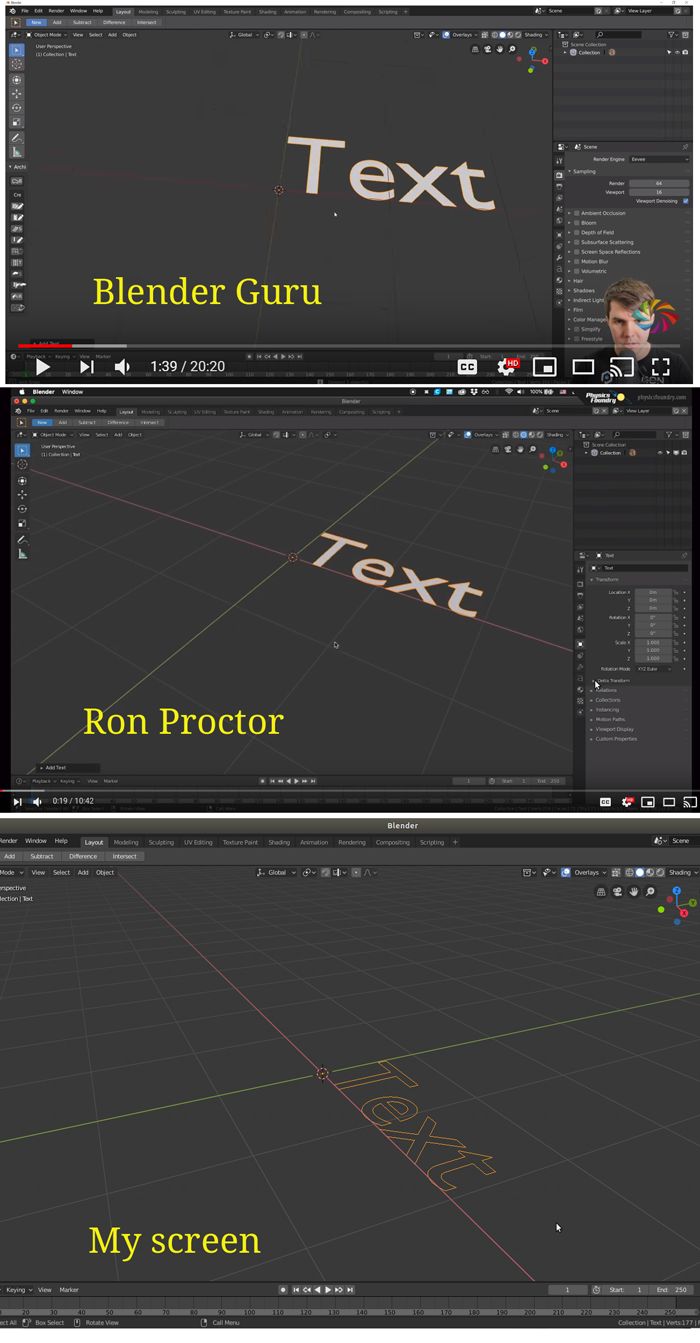Select the Move tool in Ron Proctor's toolbar
This screenshot has height=1343, width=700.
point(22,494)
